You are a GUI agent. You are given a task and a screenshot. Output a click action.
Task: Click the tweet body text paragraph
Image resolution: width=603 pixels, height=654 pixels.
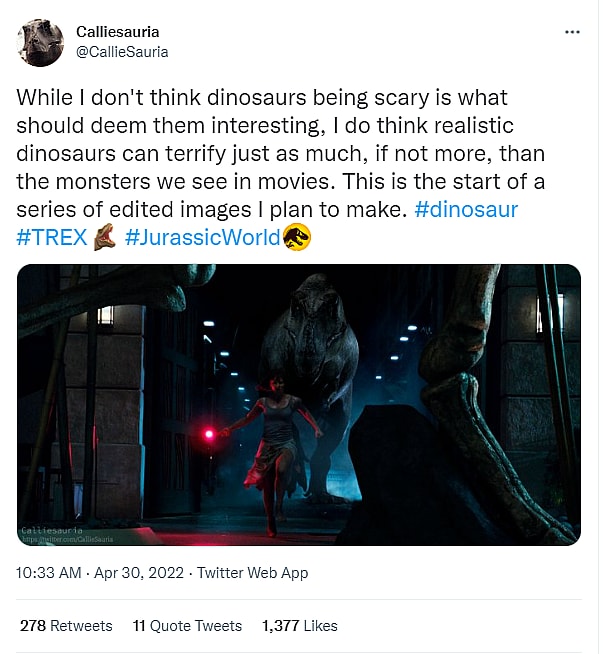260,154
